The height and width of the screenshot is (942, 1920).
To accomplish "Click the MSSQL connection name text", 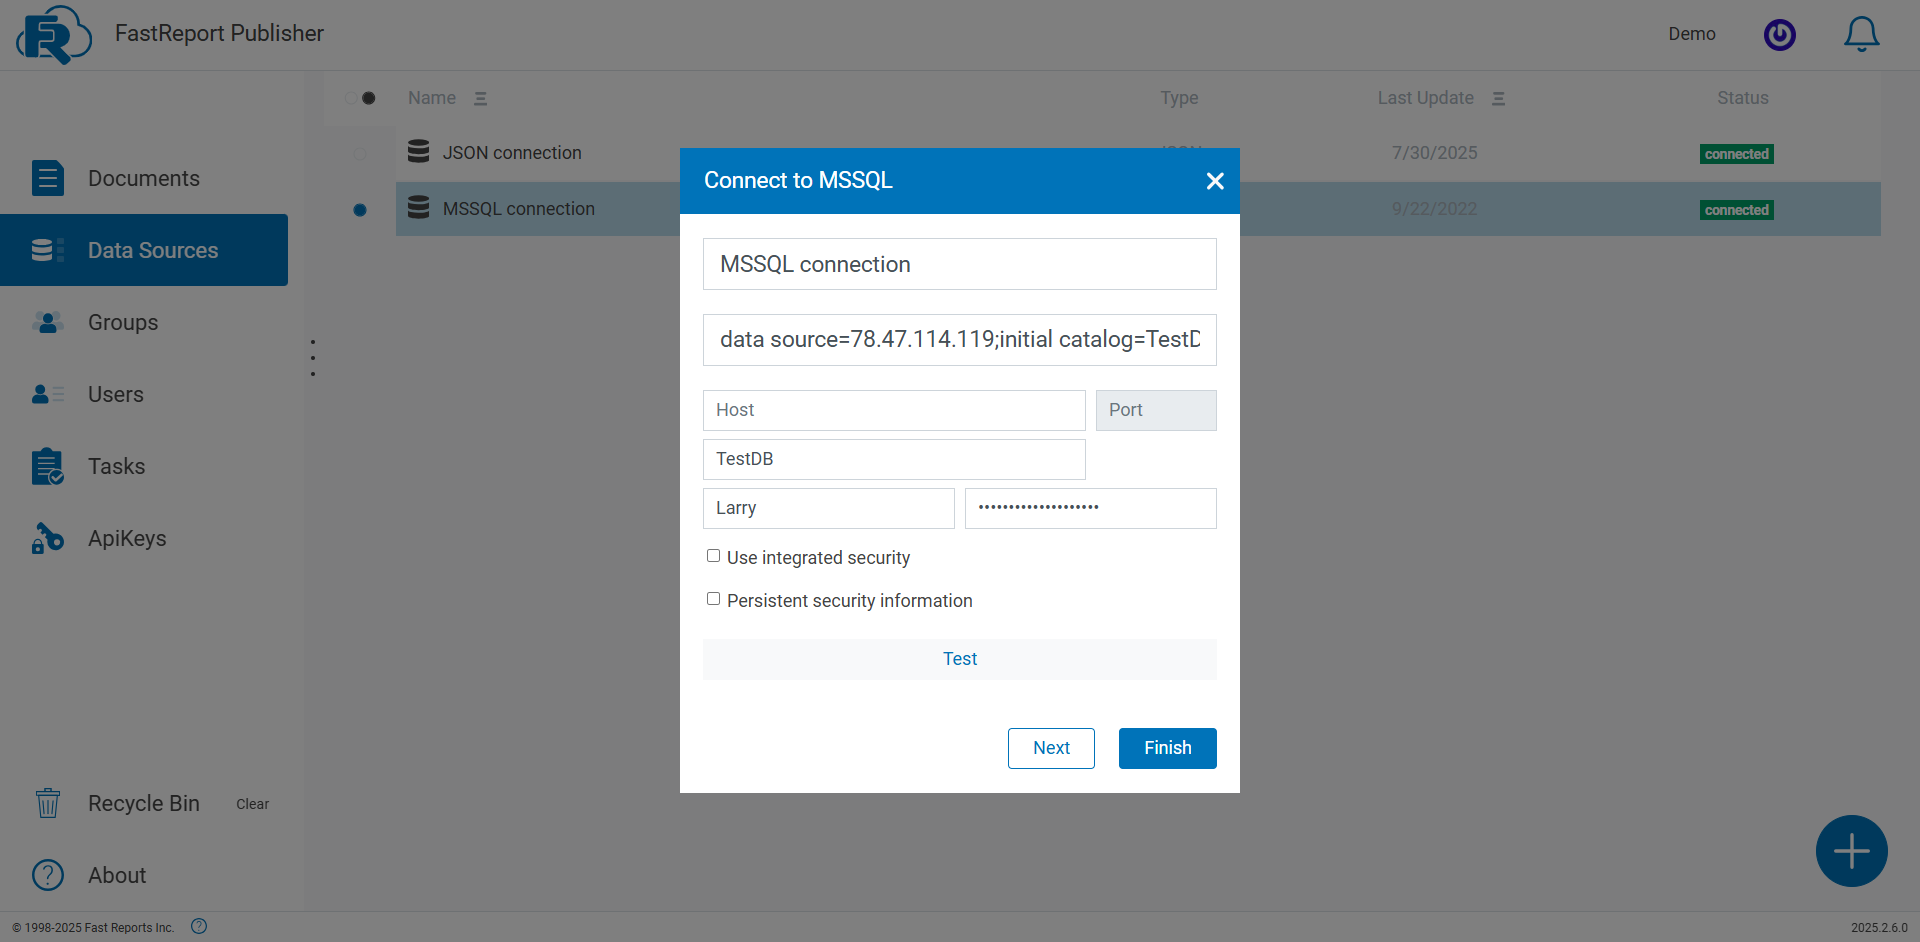I will coord(519,209).
